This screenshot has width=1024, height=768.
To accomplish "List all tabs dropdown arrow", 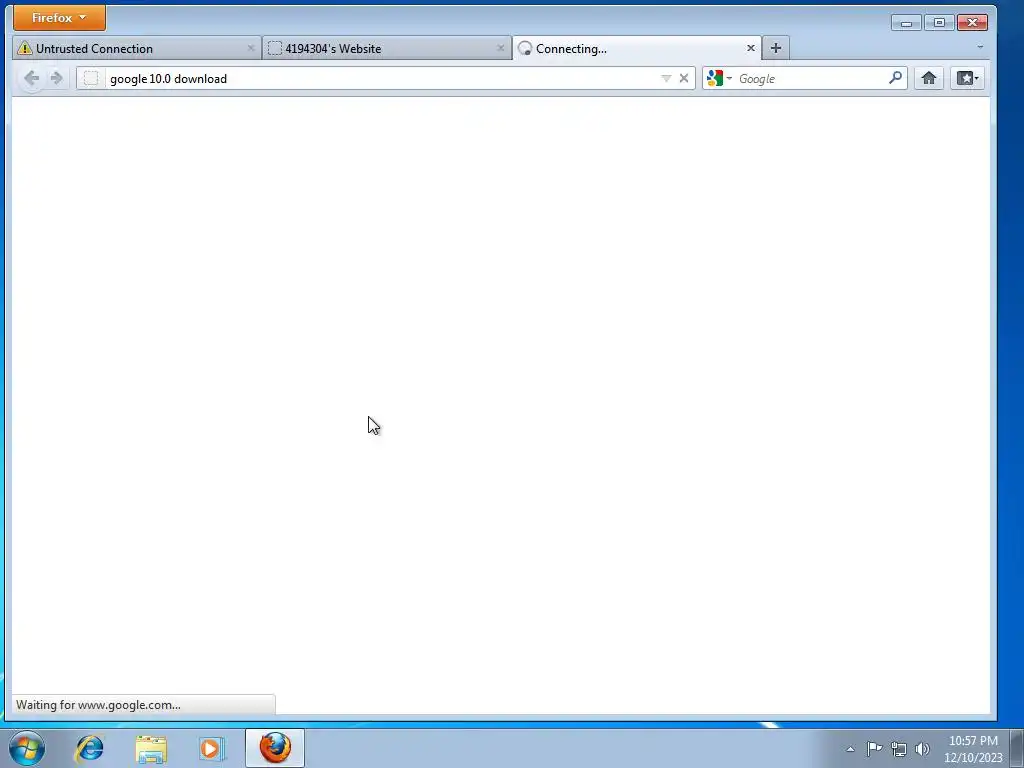I will tap(980, 48).
